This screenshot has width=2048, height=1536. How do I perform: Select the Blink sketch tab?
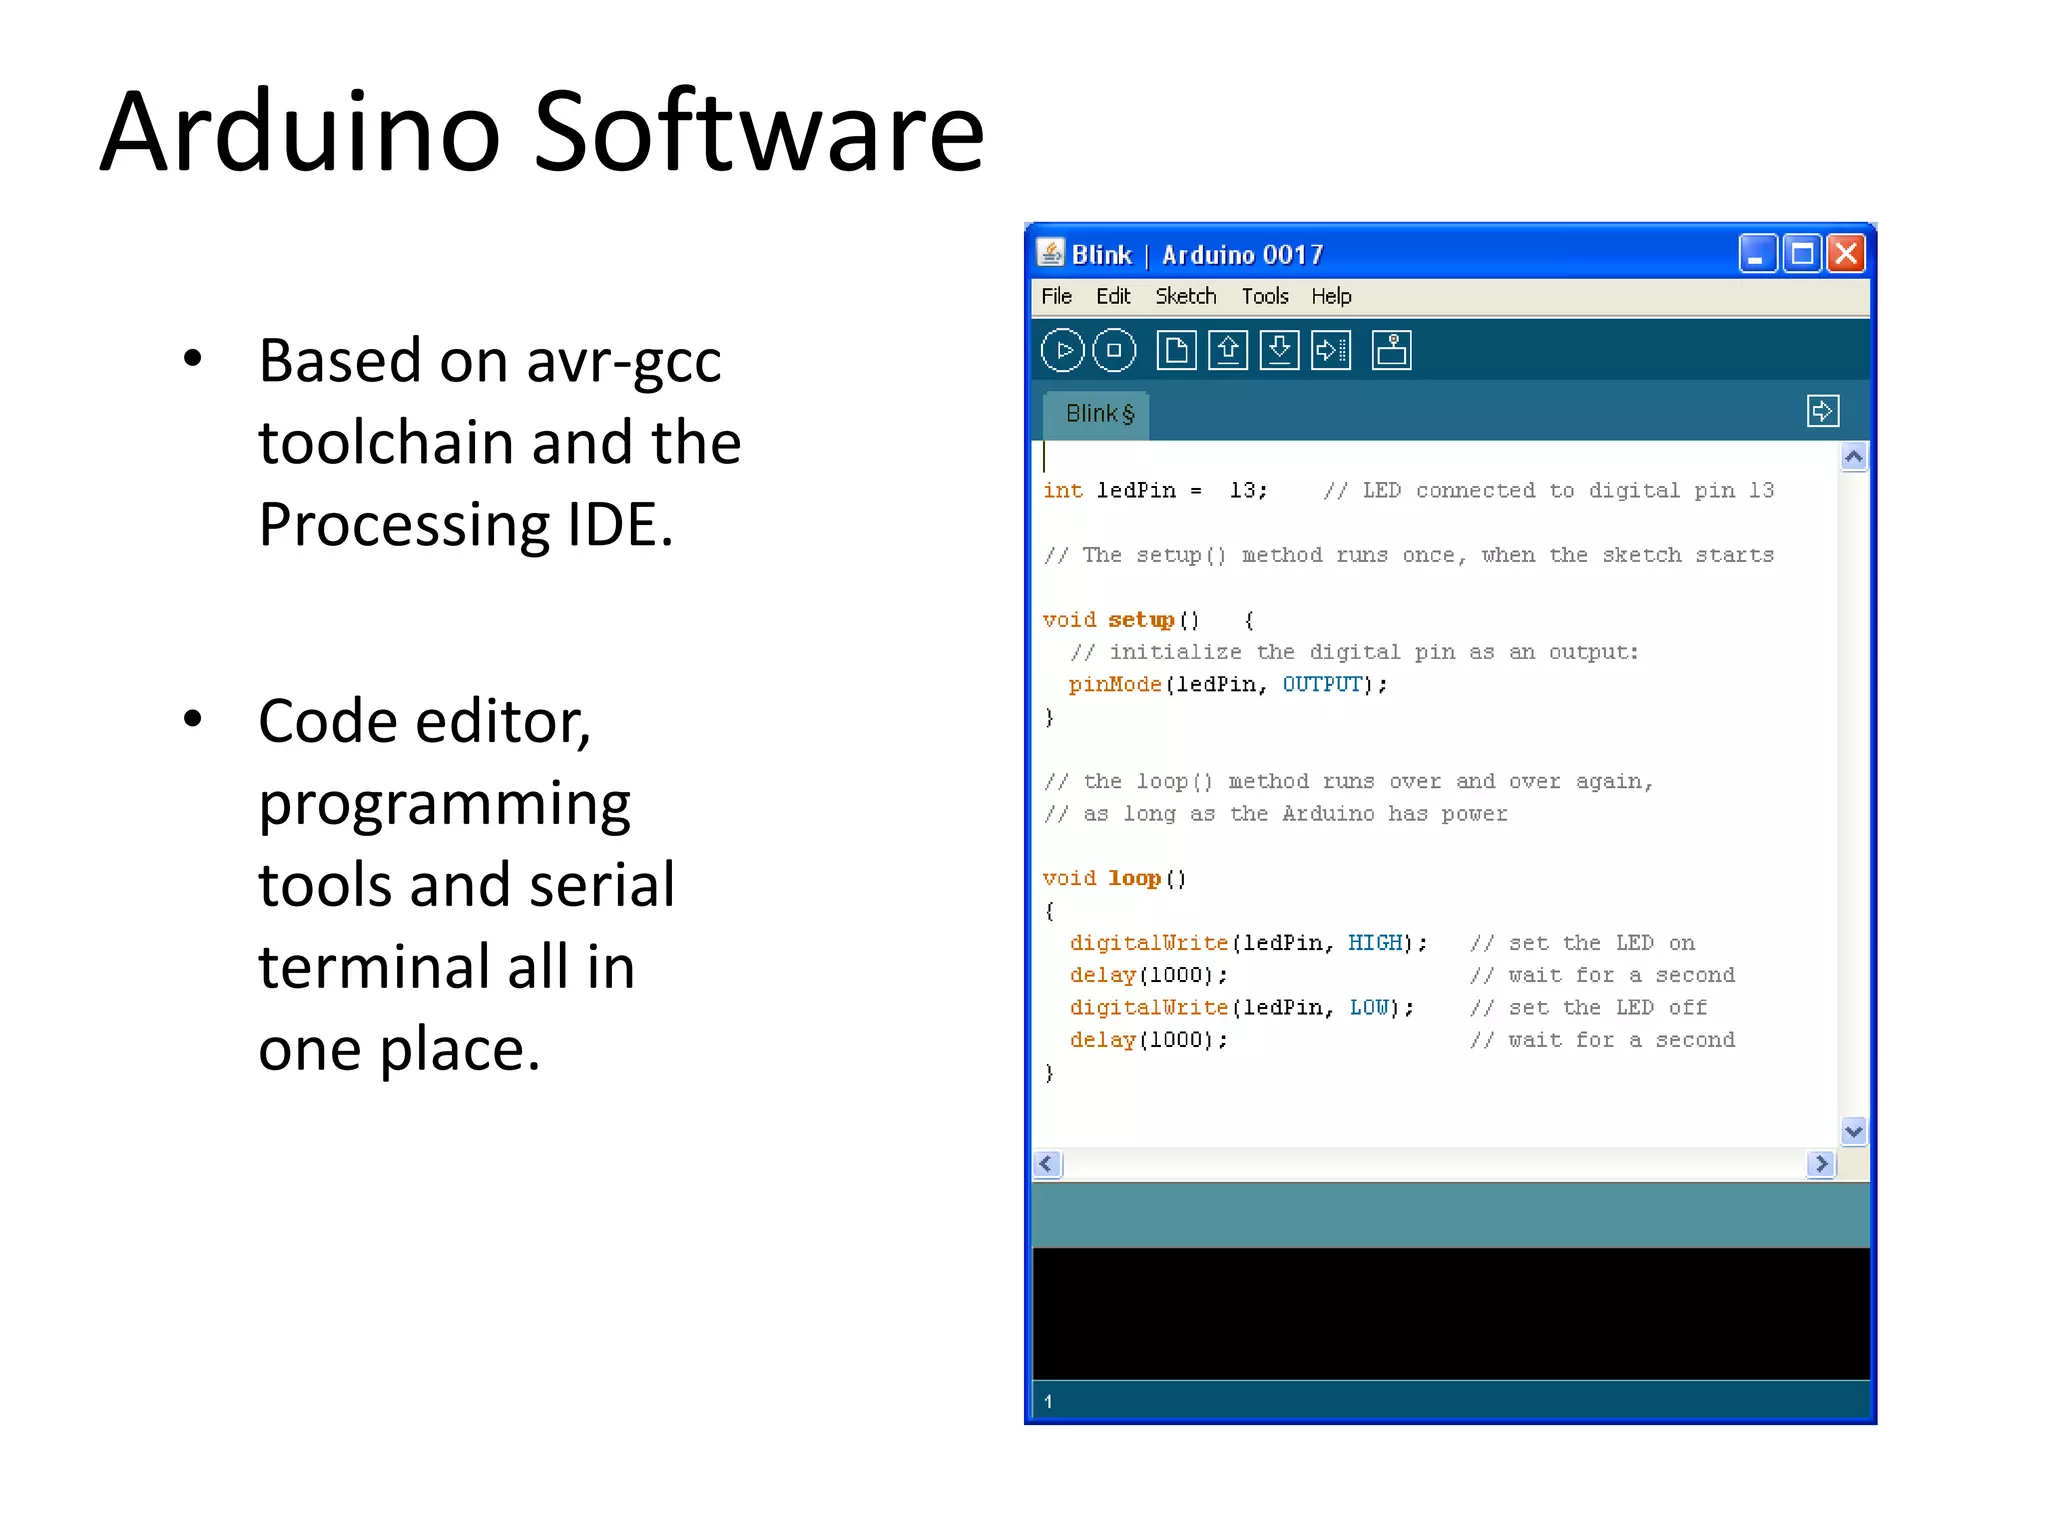tap(1098, 414)
